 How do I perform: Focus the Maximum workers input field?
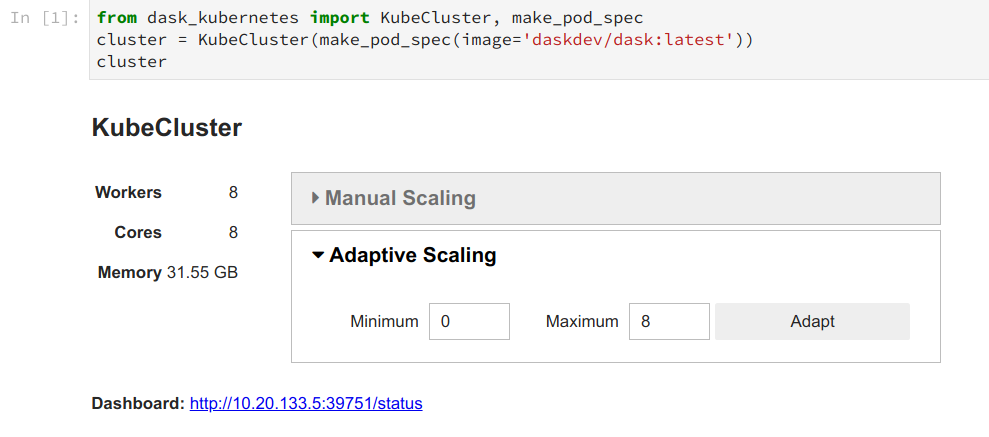click(669, 322)
